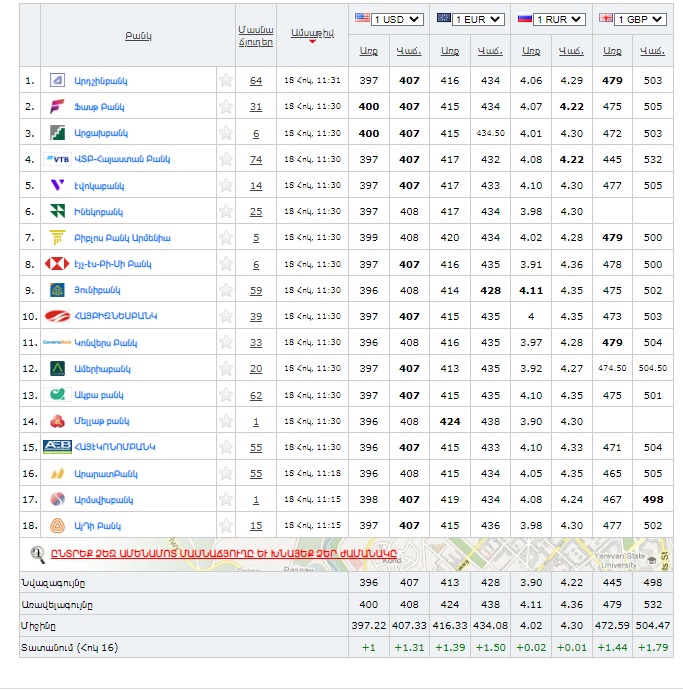Click the HSBC logo in row 8
Image resolution: width=683 pixels, height=691 pixels.
coord(57,264)
